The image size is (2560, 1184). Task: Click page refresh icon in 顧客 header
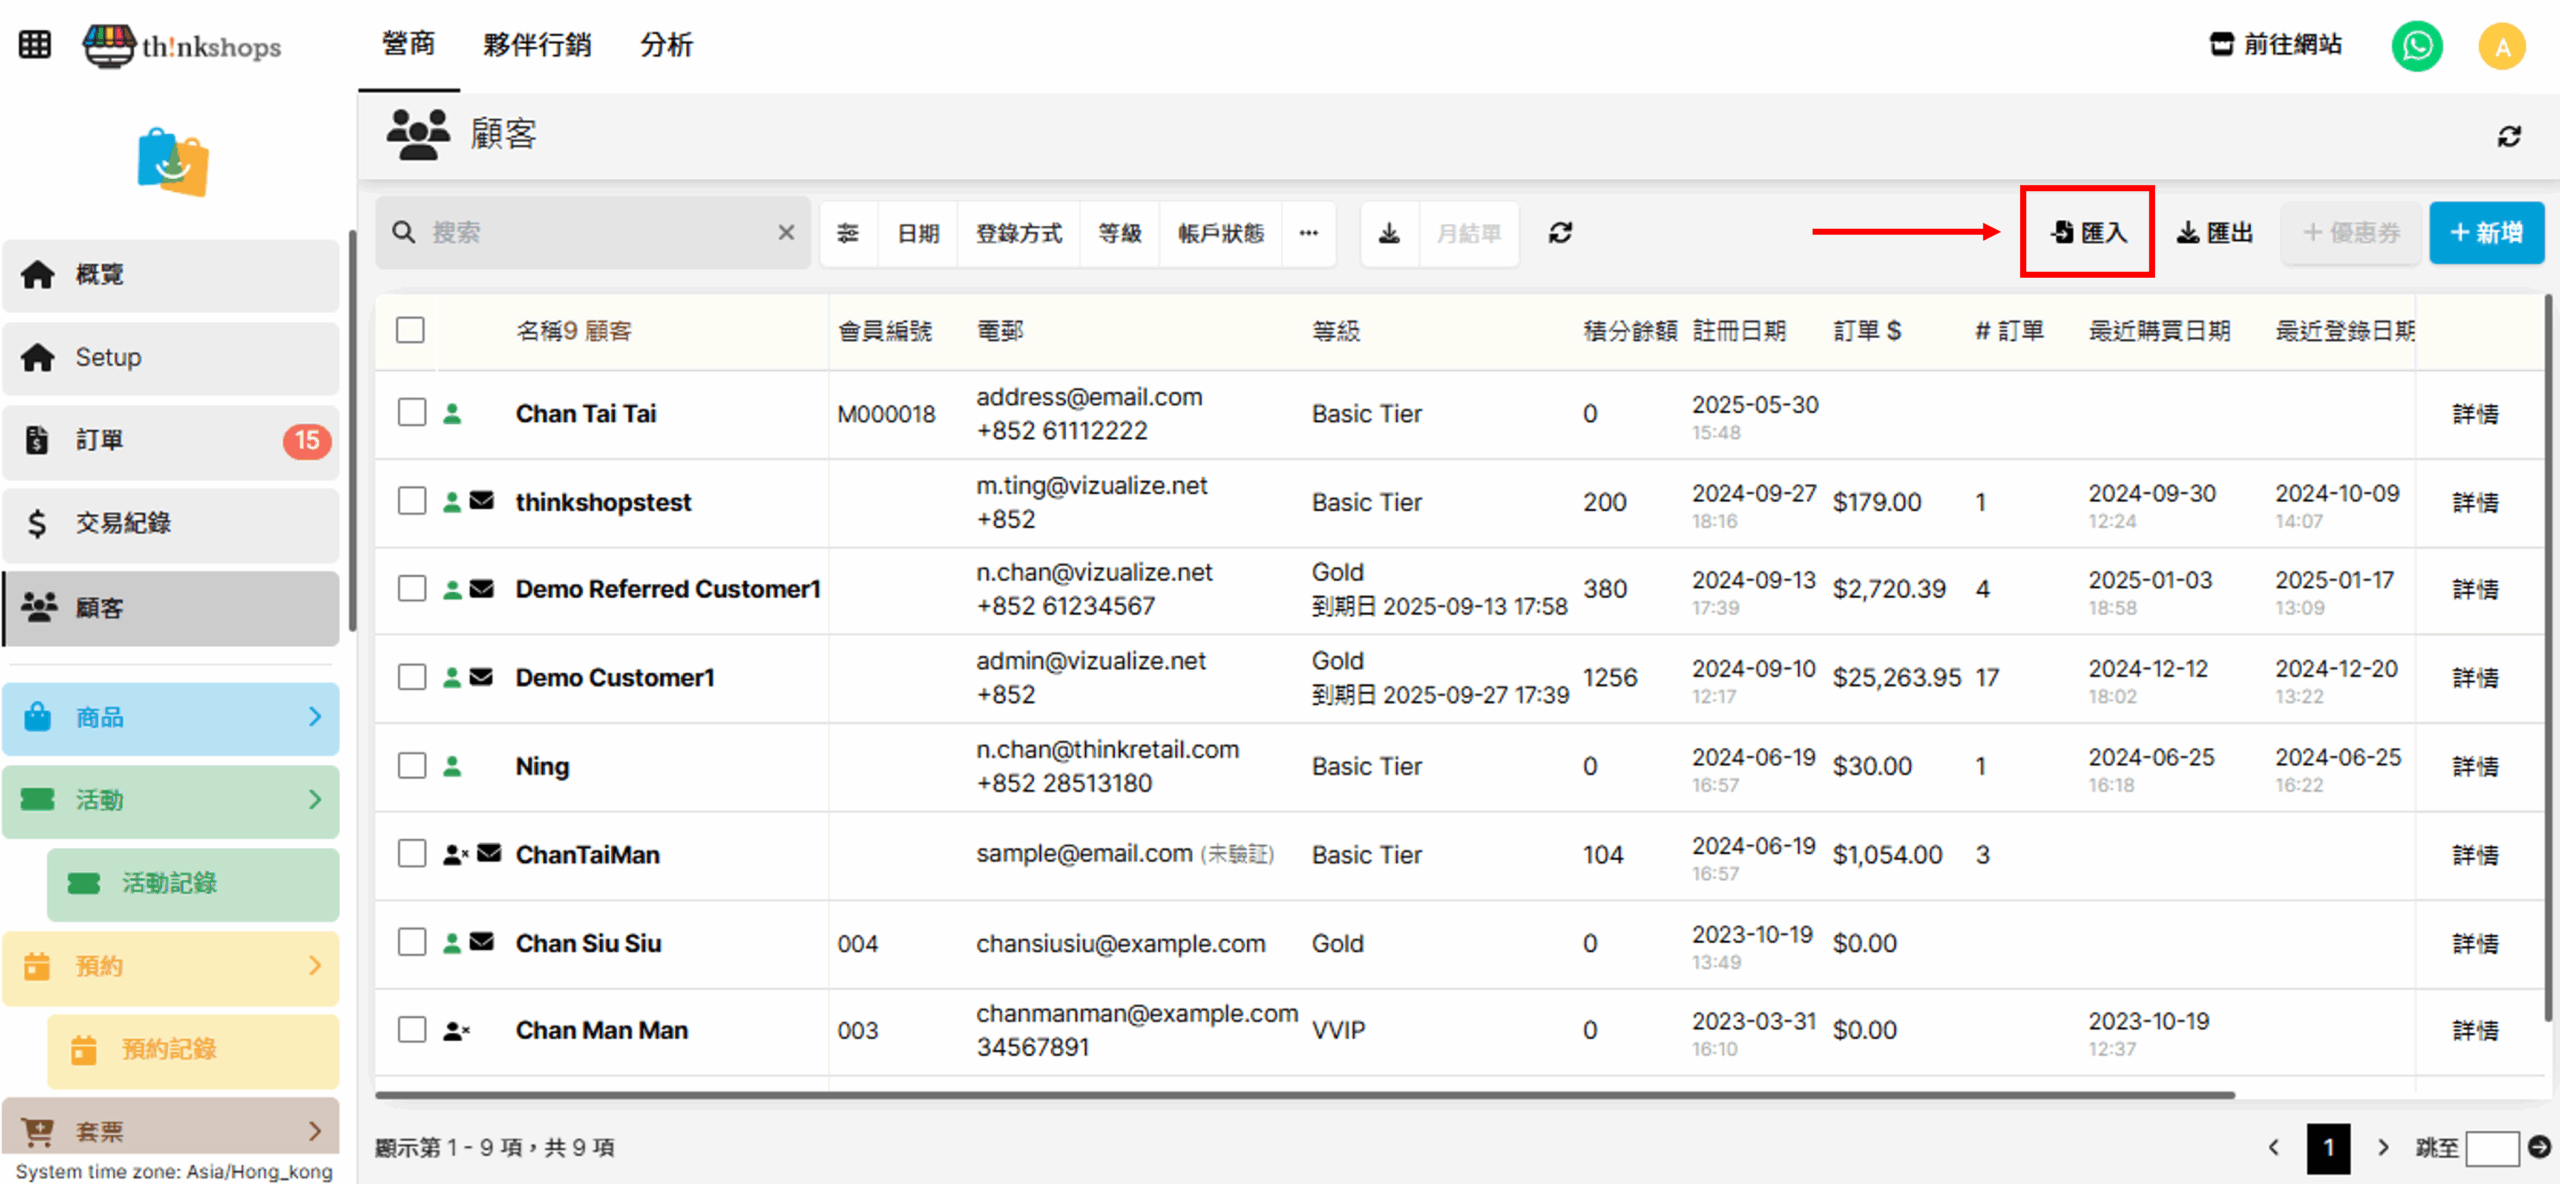coord(2508,136)
